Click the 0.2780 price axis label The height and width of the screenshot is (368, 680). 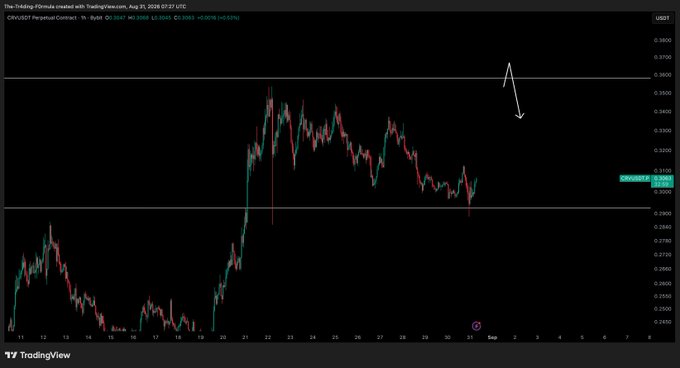[x=662, y=241]
